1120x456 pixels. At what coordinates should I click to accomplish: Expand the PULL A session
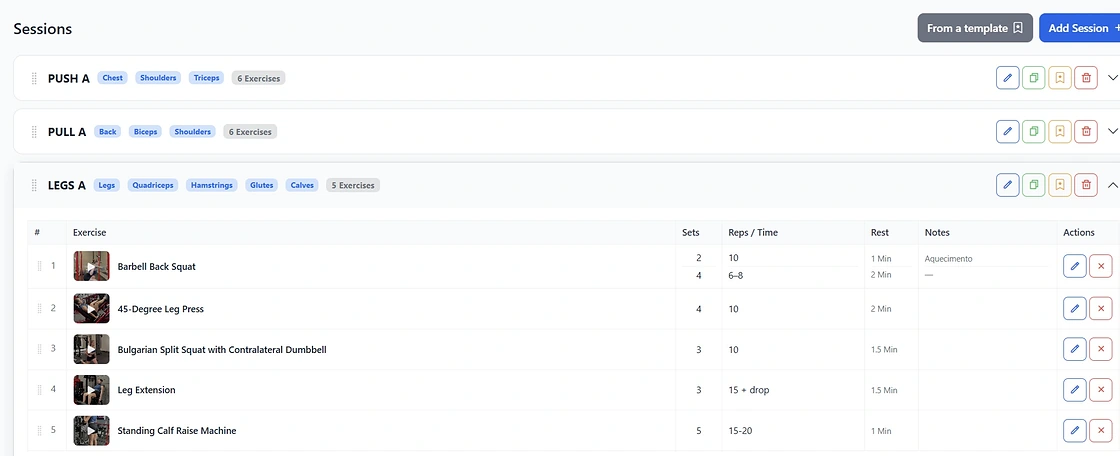[1112, 132]
